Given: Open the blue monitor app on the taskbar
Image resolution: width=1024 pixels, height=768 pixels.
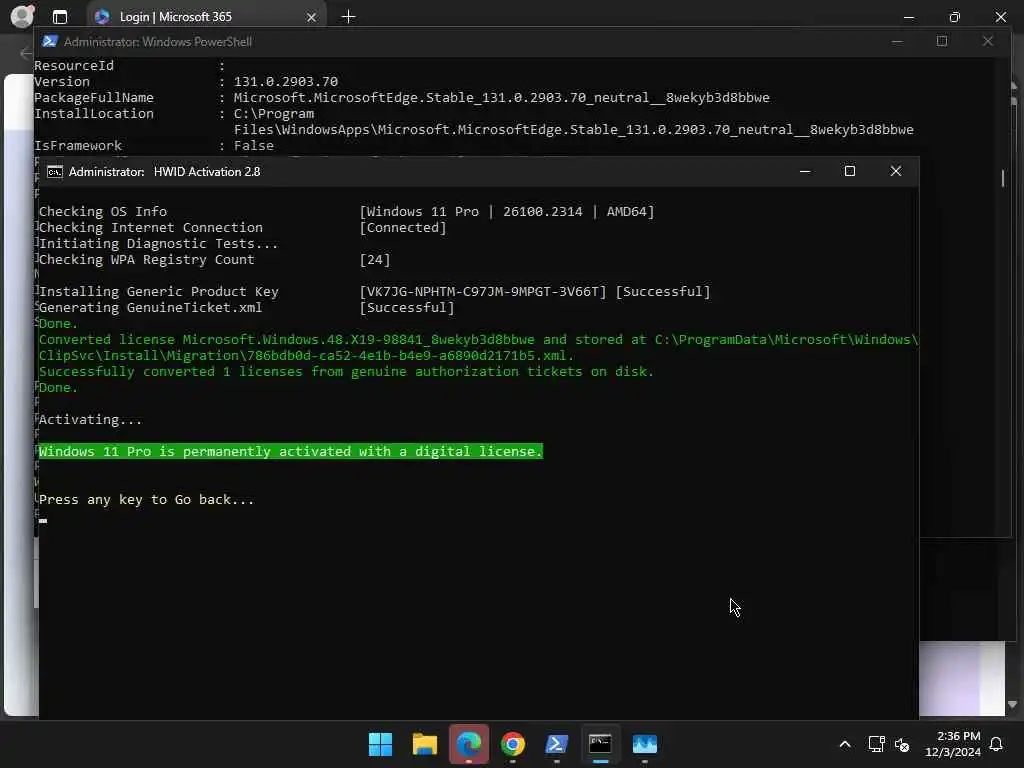Looking at the screenshot, I should tap(645, 744).
